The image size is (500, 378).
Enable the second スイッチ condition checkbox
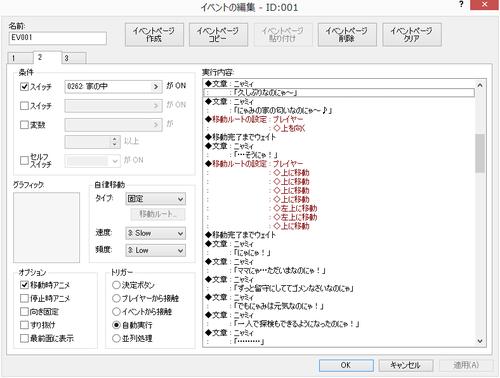tap(24, 106)
